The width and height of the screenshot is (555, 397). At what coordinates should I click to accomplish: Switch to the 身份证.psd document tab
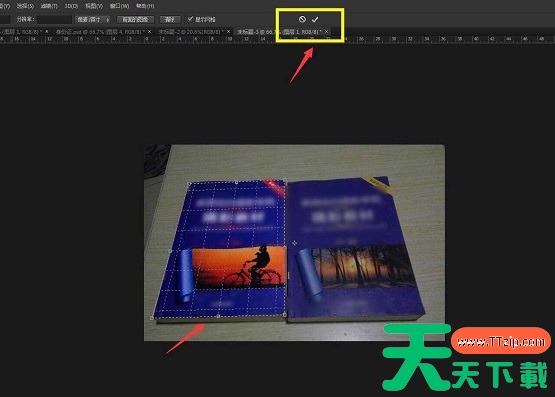(x=100, y=32)
